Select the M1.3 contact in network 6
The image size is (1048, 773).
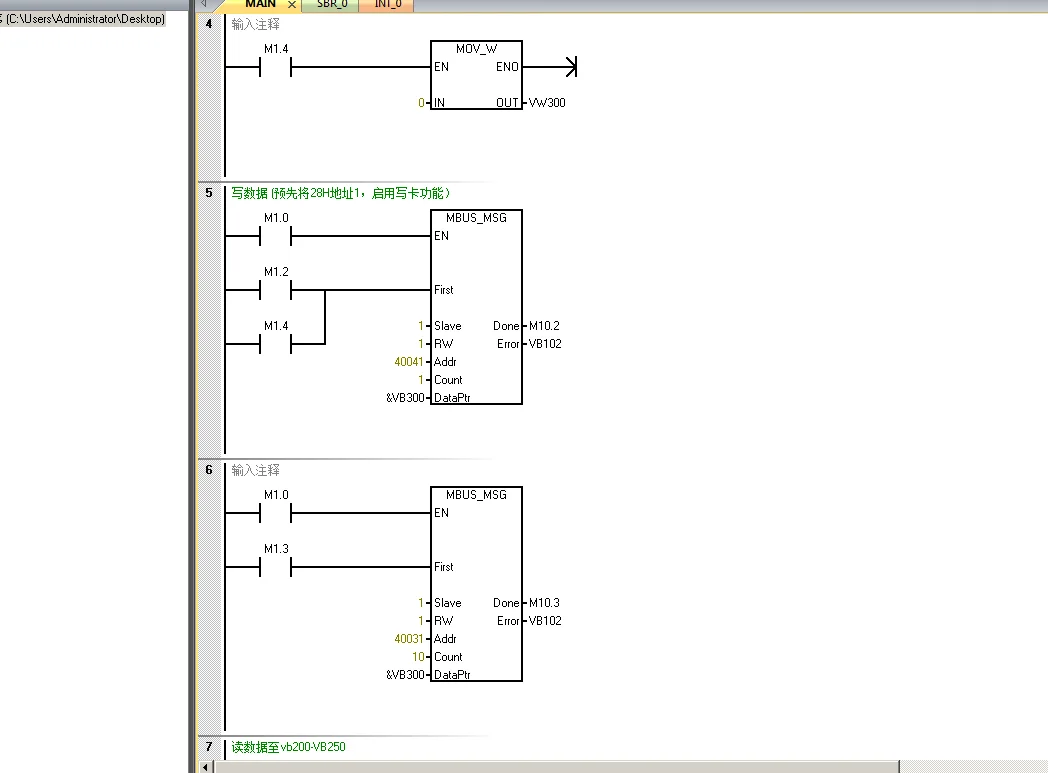click(275, 567)
